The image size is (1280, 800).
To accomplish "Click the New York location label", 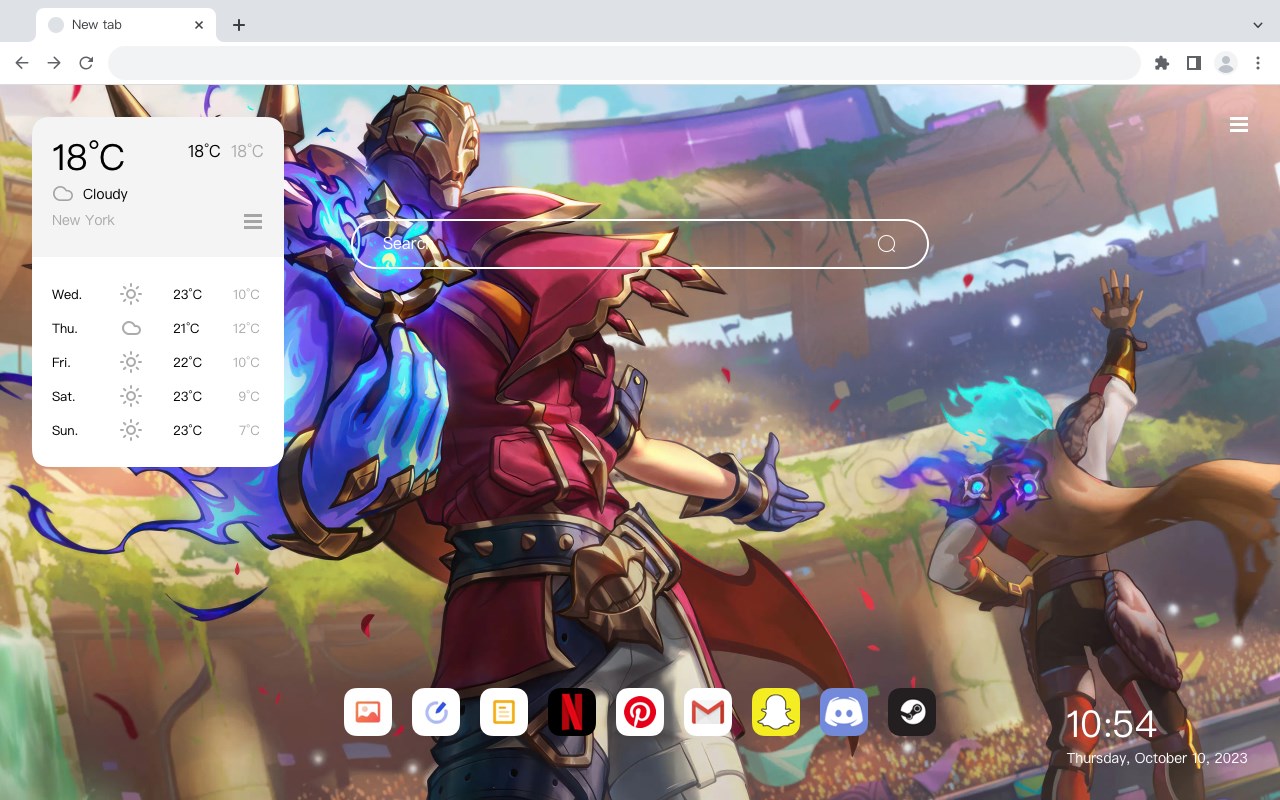I will [x=83, y=220].
